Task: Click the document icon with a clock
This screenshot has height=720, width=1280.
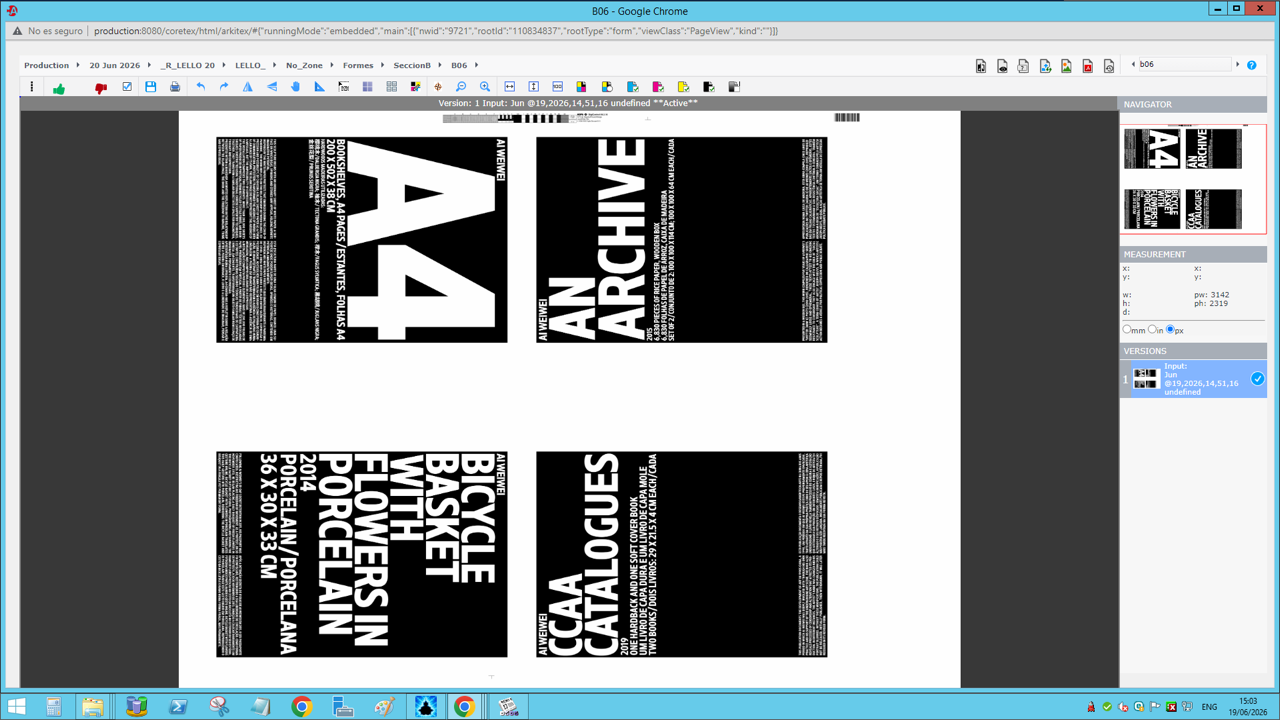Action: click(x=1109, y=66)
